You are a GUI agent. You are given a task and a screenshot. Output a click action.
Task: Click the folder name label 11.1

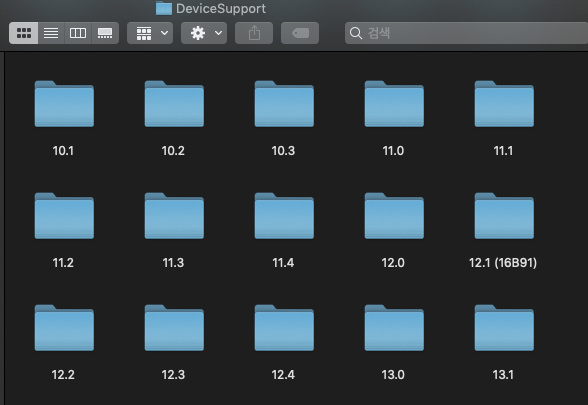tap(503, 151)
